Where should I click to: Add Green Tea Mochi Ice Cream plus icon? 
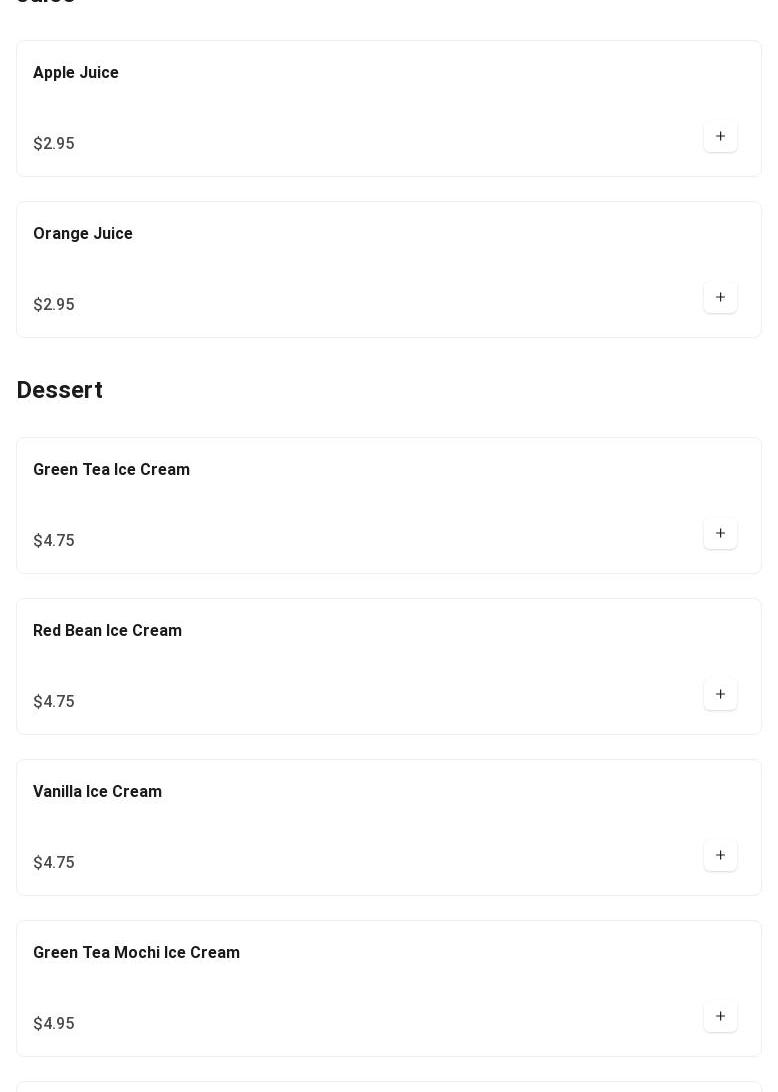coord(720,1015)
